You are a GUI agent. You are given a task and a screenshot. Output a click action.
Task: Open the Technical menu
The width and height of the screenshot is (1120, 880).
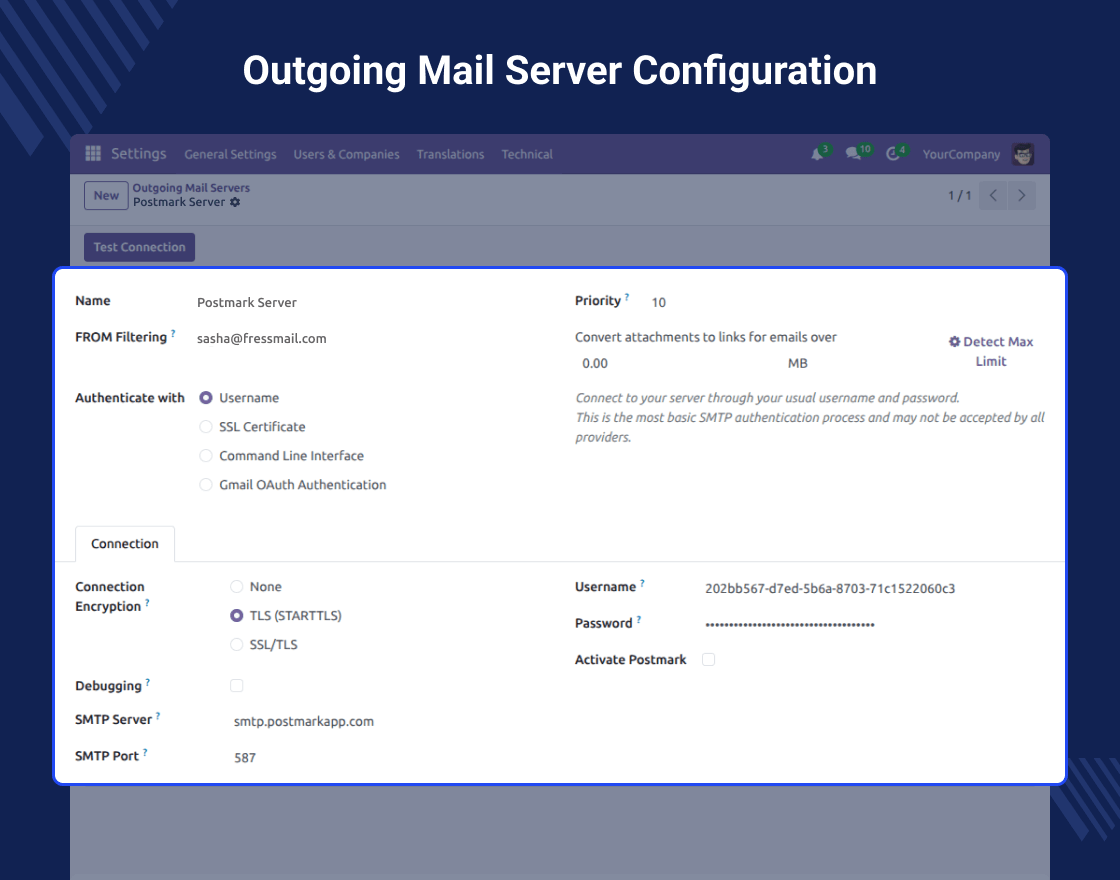coord(527,155)
